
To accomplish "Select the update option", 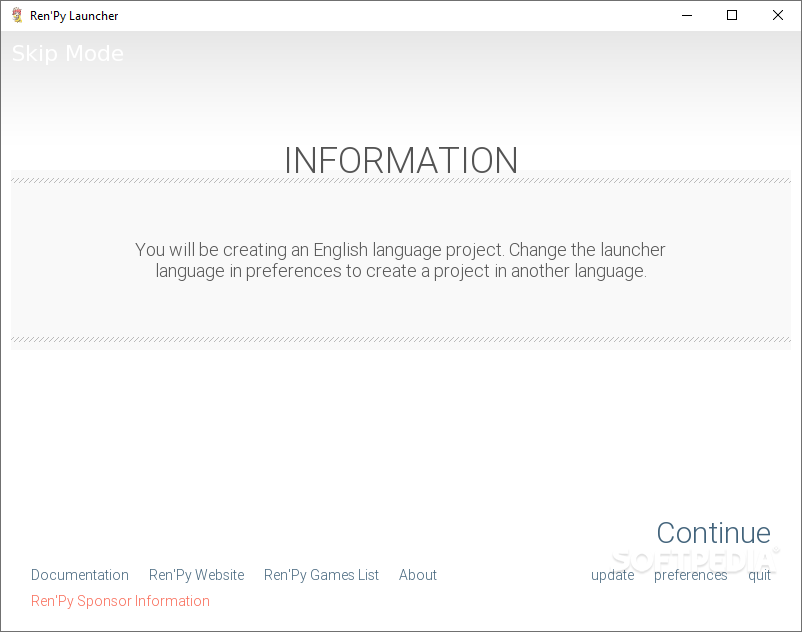I will pos(612,575).
